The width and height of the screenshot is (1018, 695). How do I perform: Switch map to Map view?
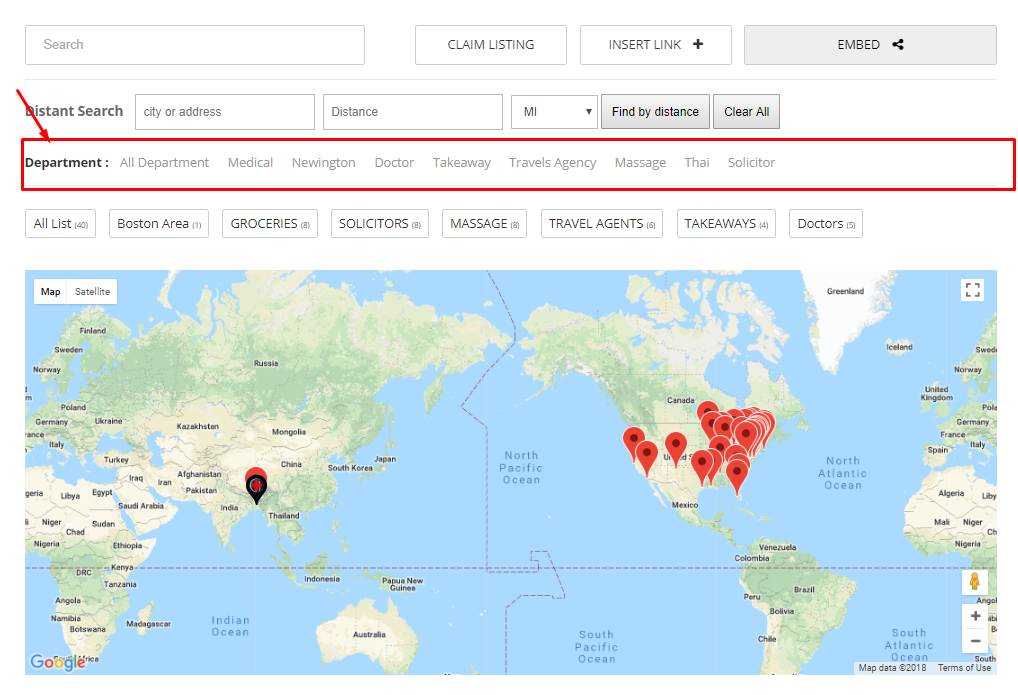(x=51, y=292)
